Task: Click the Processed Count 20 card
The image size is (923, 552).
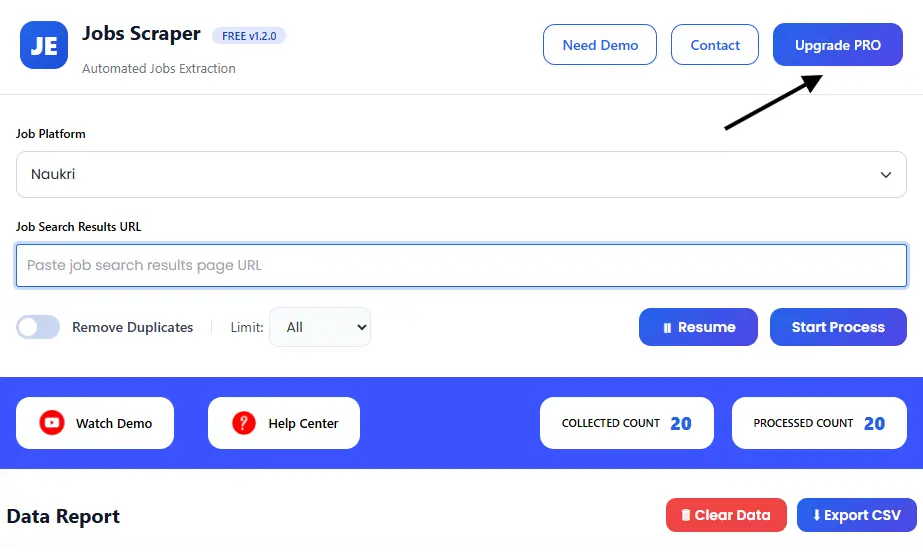Action: (819, 423)
